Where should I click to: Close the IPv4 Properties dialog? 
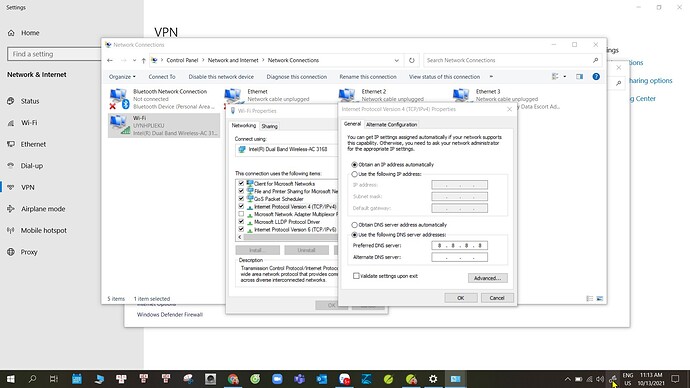[510, 109]
